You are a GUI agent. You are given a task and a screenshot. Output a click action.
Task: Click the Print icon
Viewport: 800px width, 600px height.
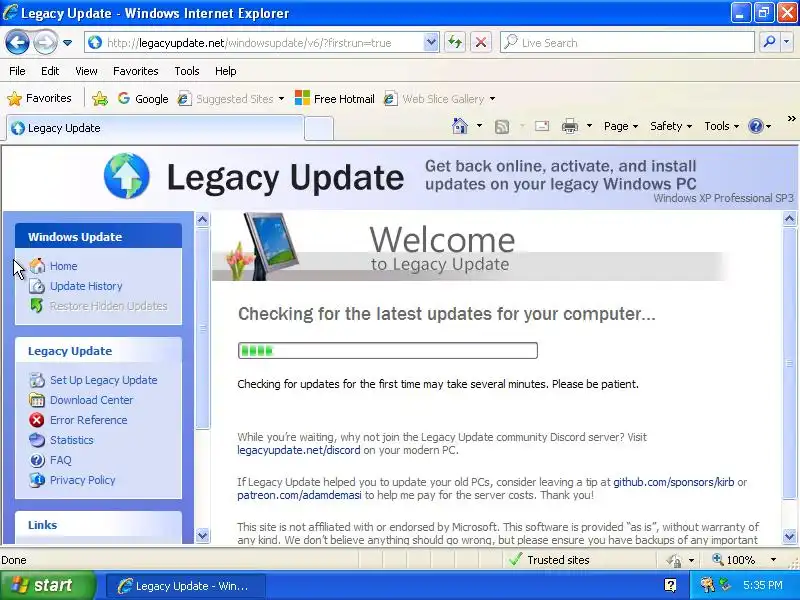coord(570,126)
